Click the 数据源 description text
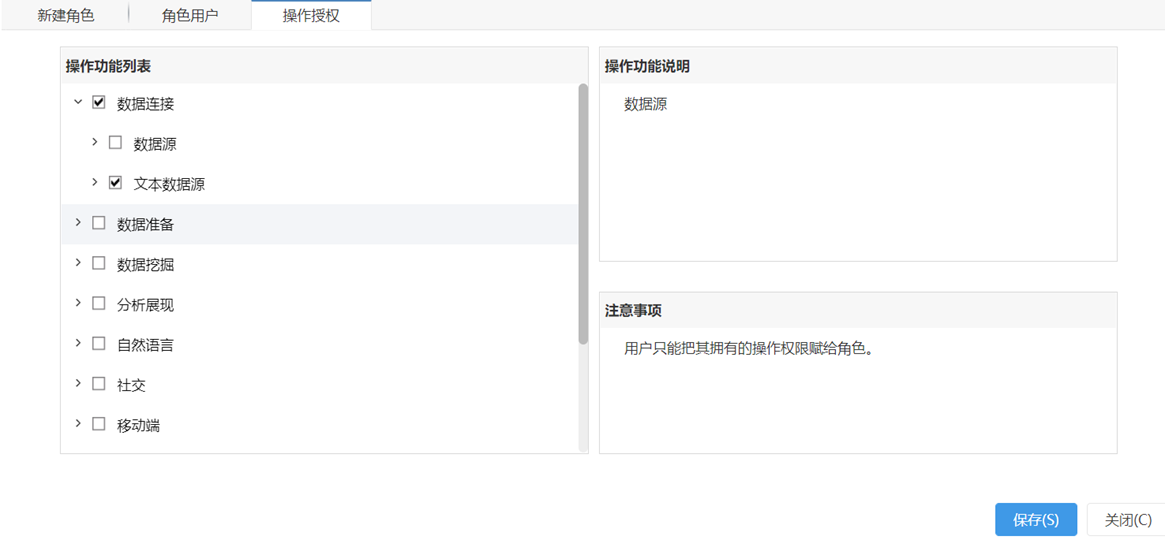 [646, 104]
